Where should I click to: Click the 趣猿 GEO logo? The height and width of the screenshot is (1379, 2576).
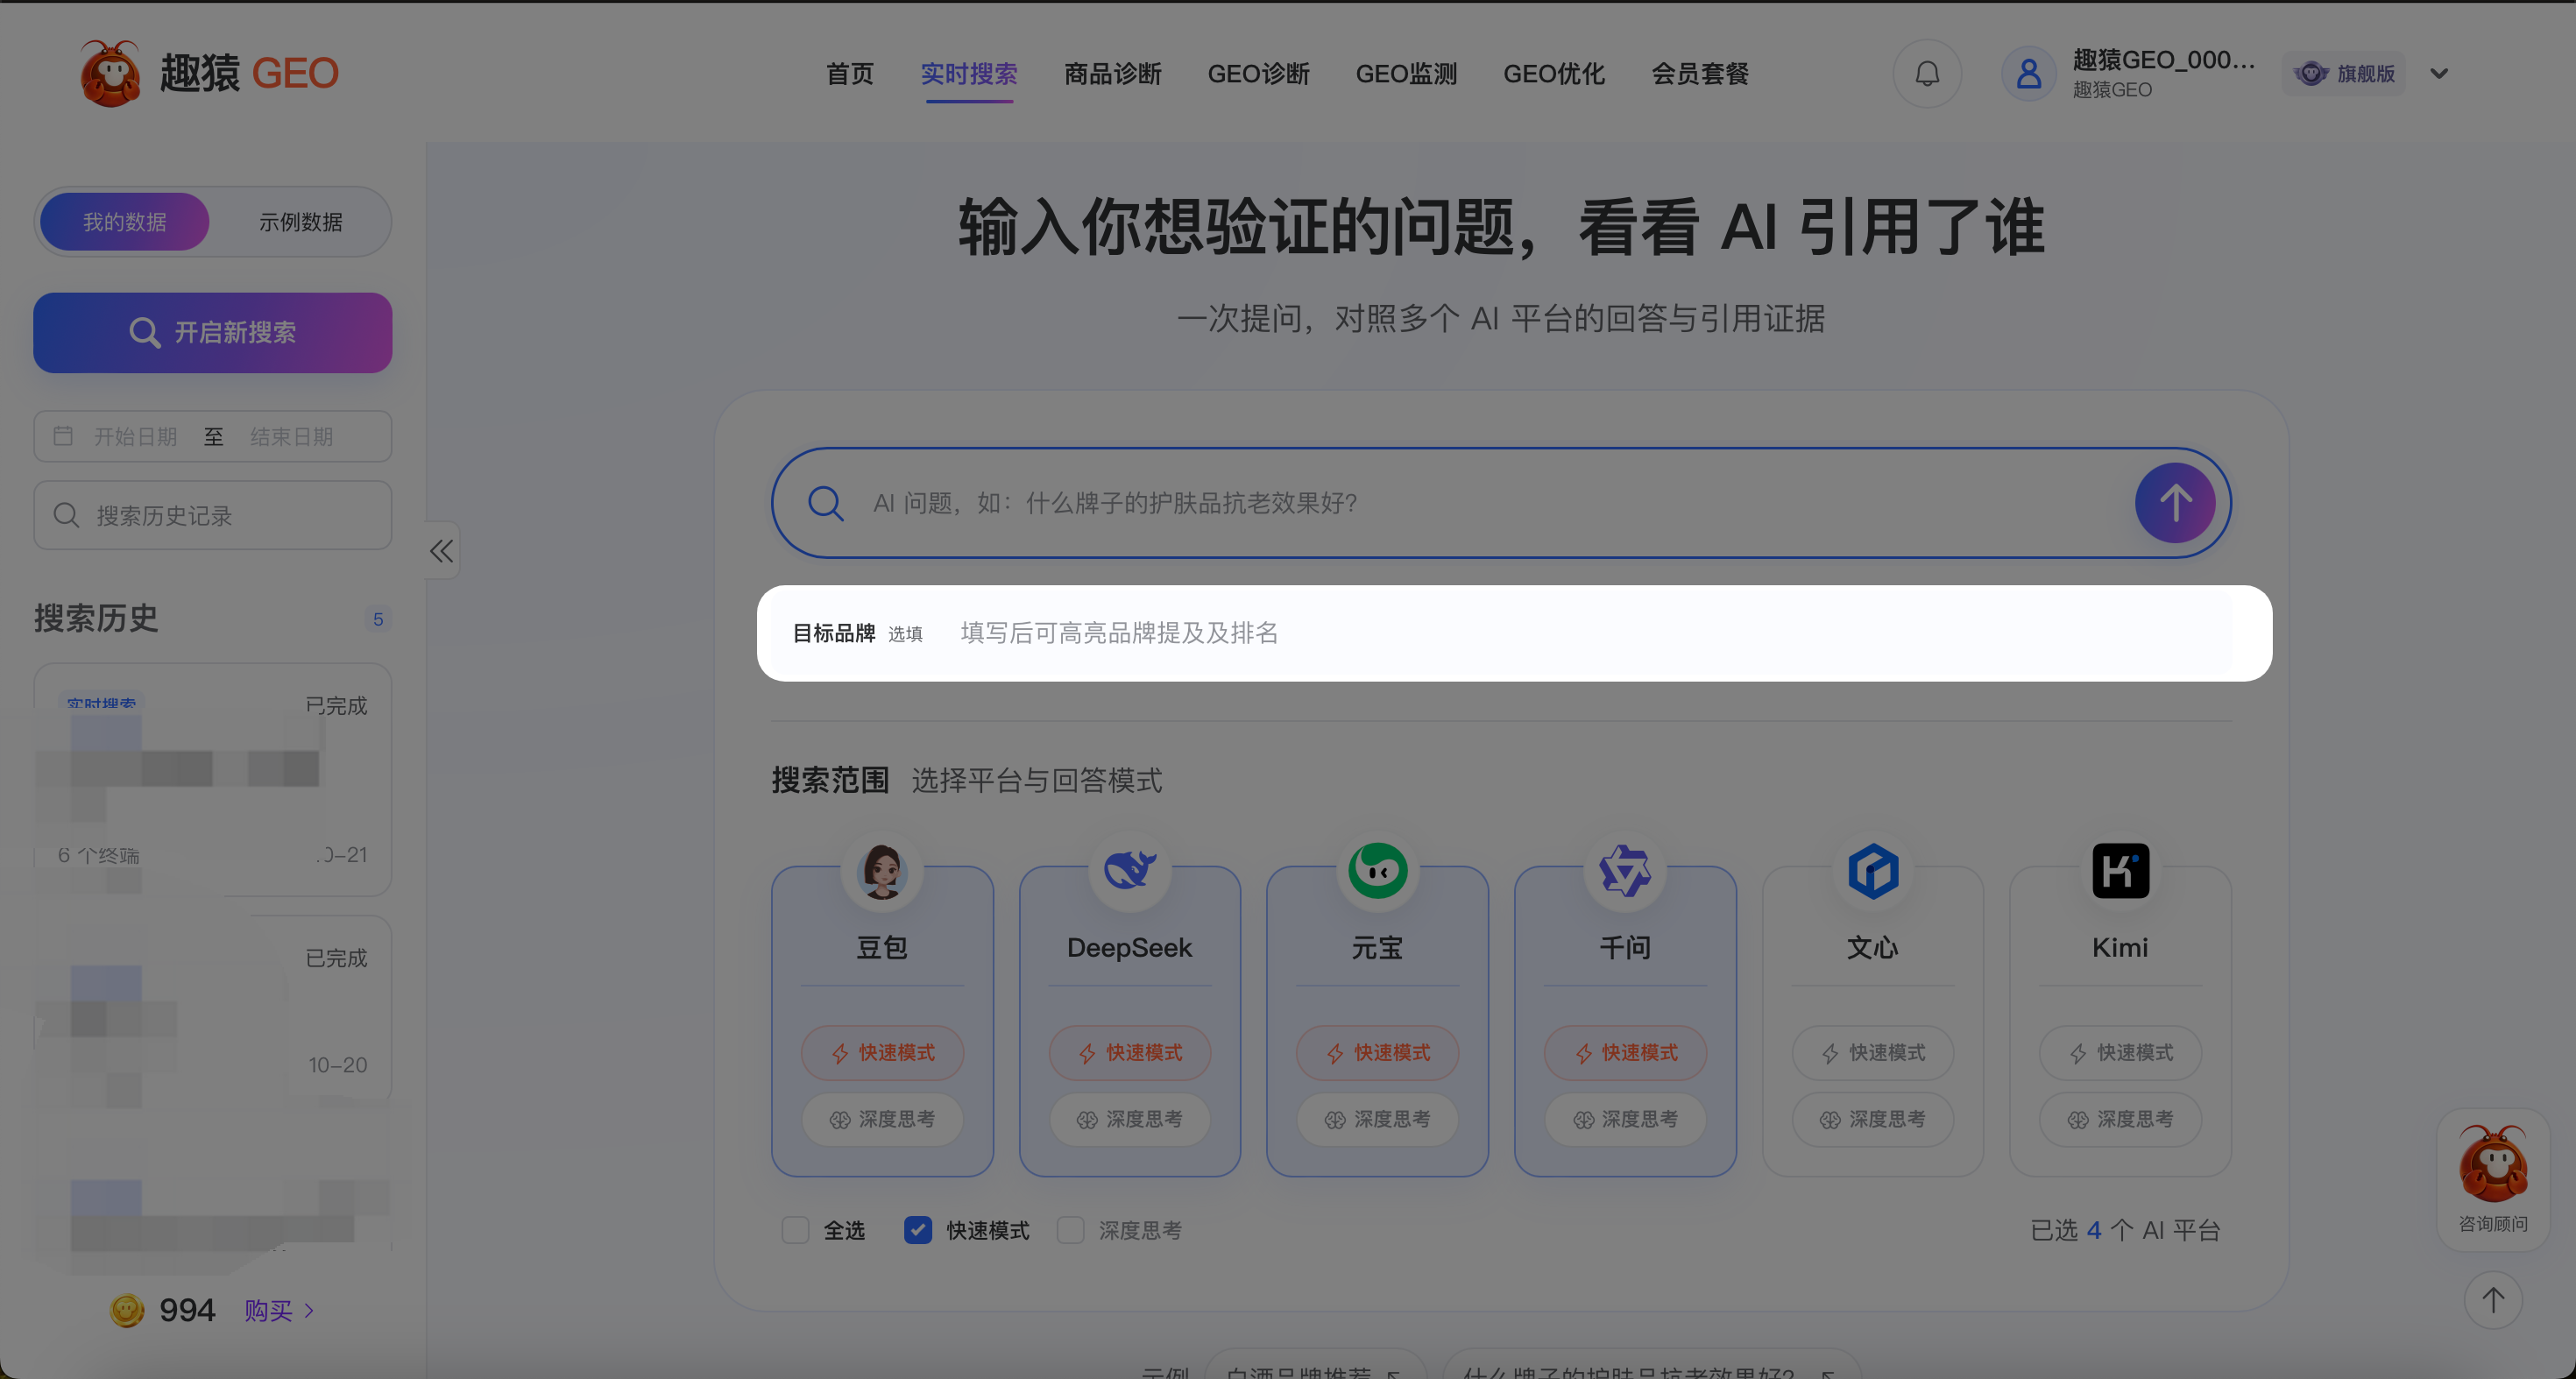(209, 73)
